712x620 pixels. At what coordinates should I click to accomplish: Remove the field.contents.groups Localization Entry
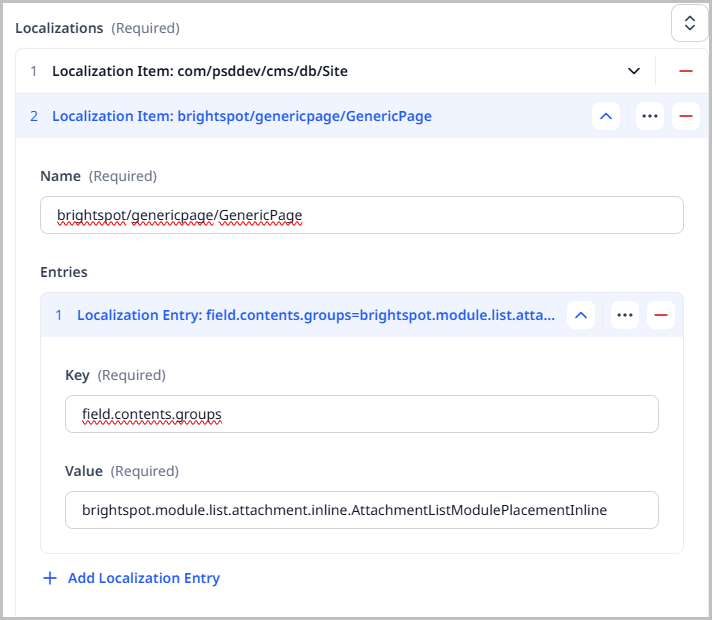661,315
